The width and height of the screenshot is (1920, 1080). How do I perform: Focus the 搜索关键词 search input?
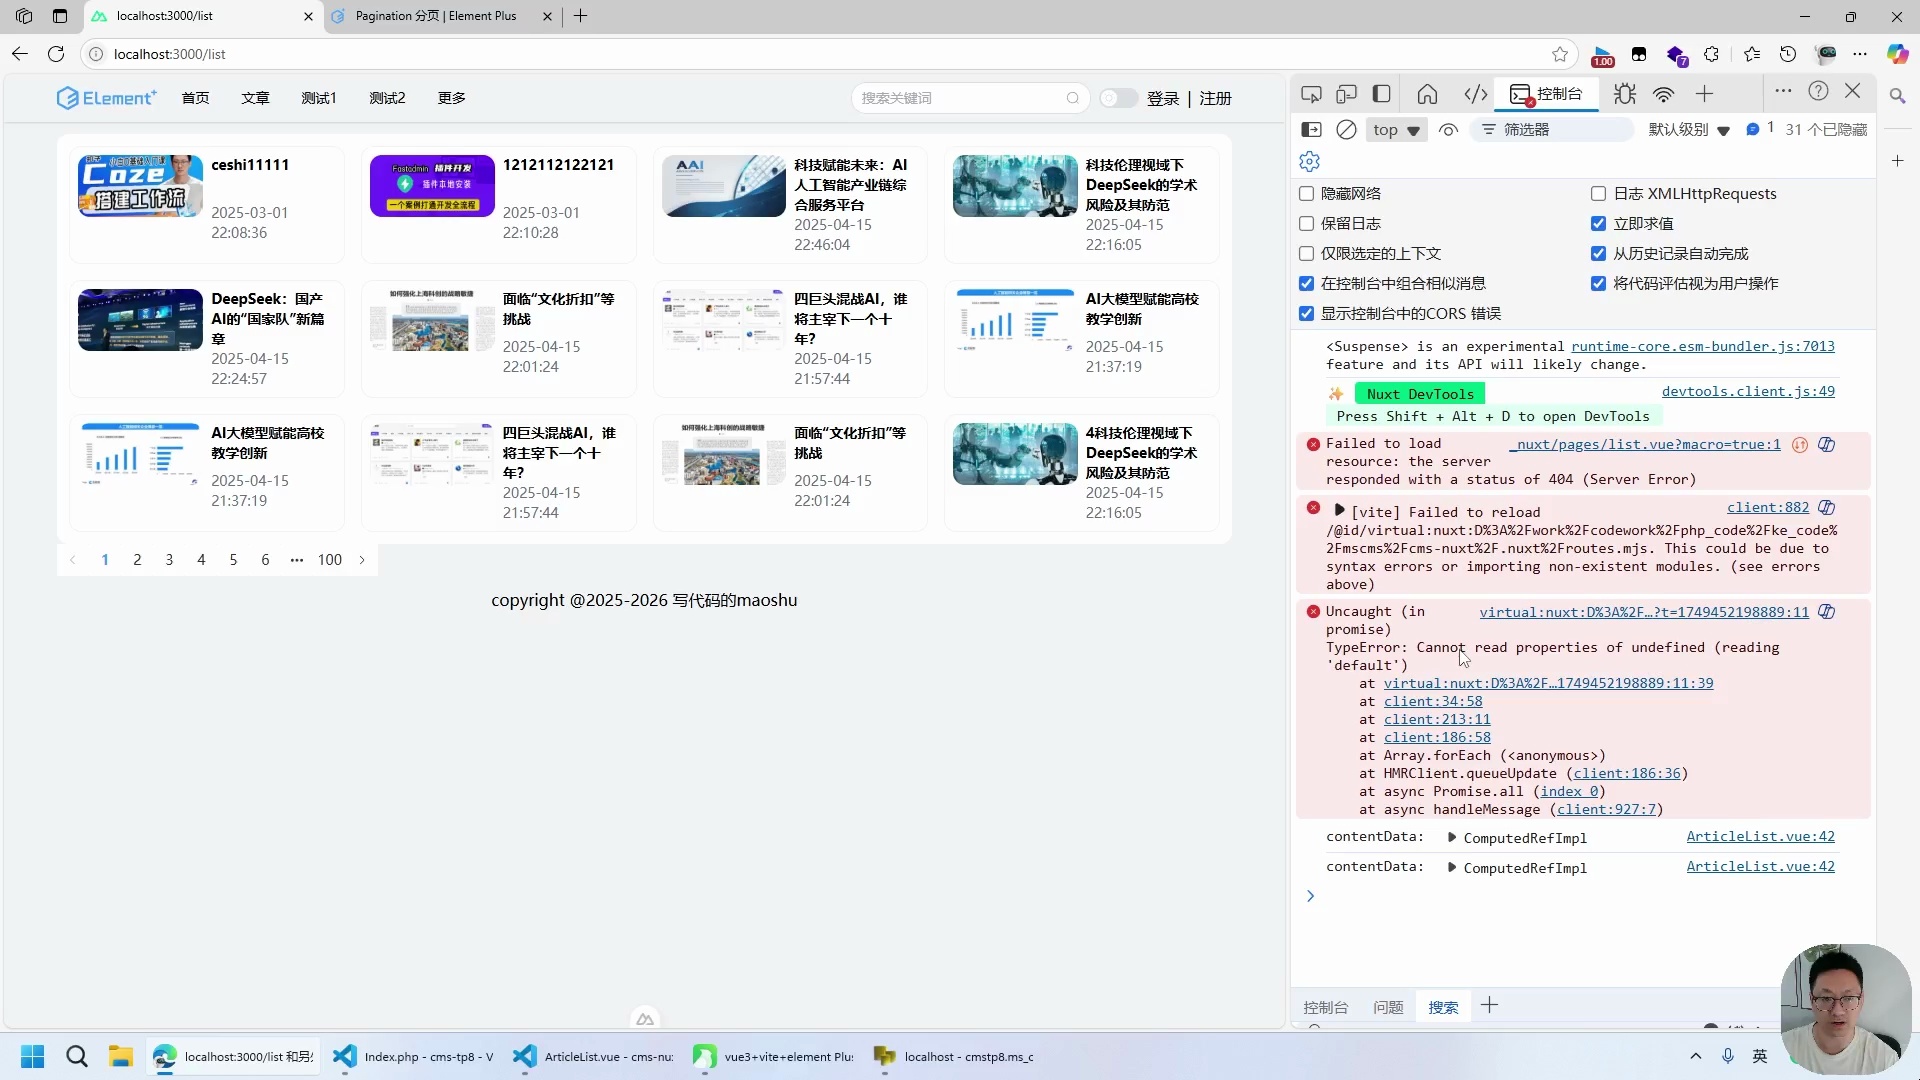pyautogui.click(x=960, y=98)
